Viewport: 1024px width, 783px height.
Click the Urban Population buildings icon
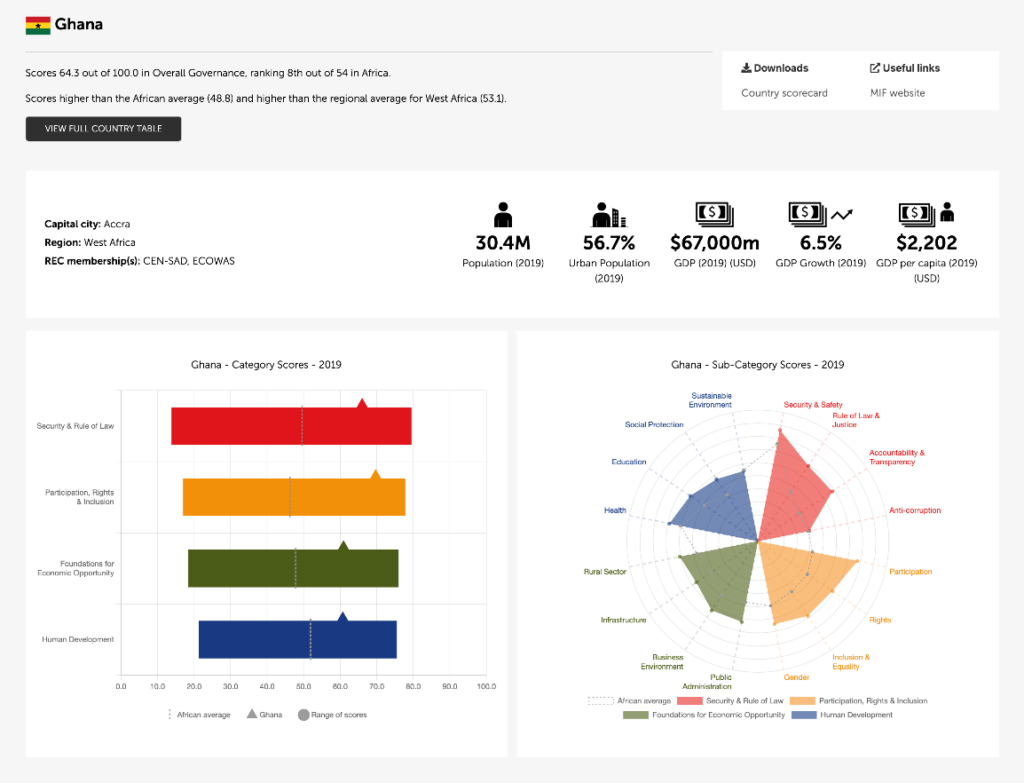[x=608, y=214]
